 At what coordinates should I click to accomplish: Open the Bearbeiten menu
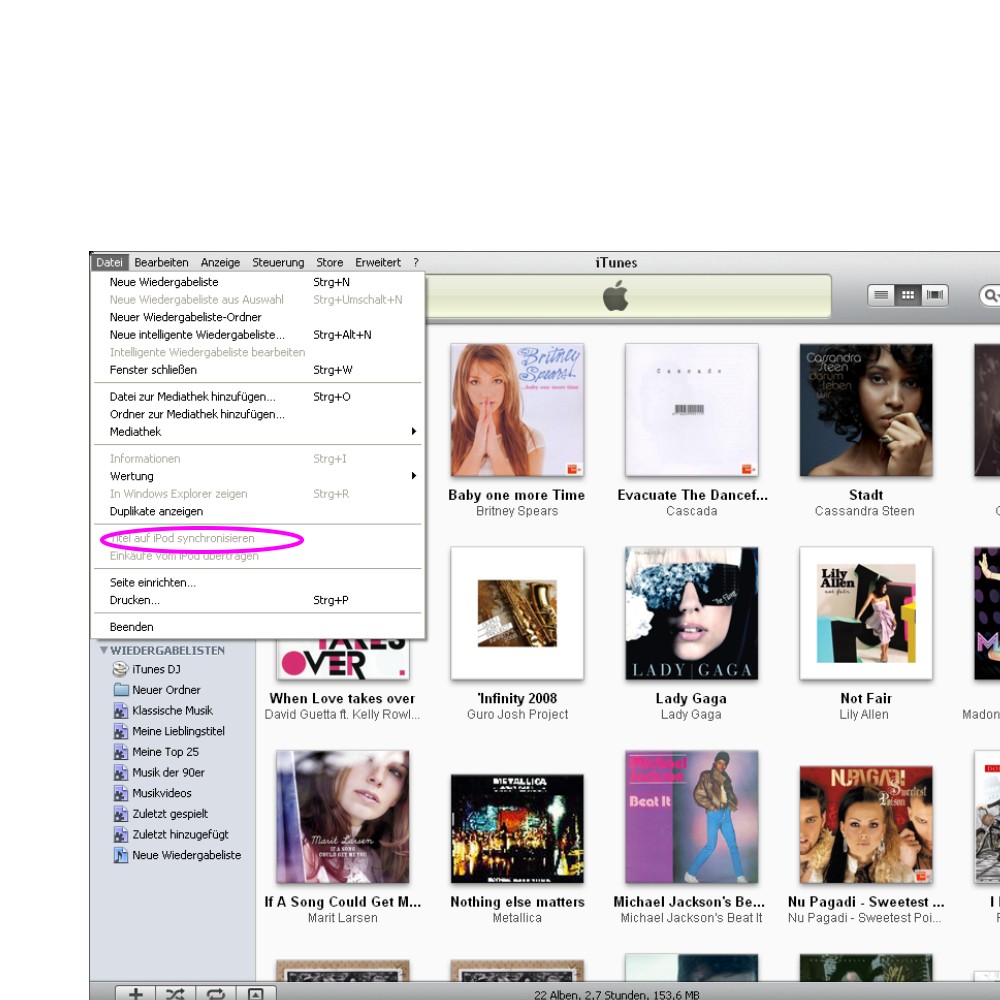pyautogui.click(x=161, y=262)
